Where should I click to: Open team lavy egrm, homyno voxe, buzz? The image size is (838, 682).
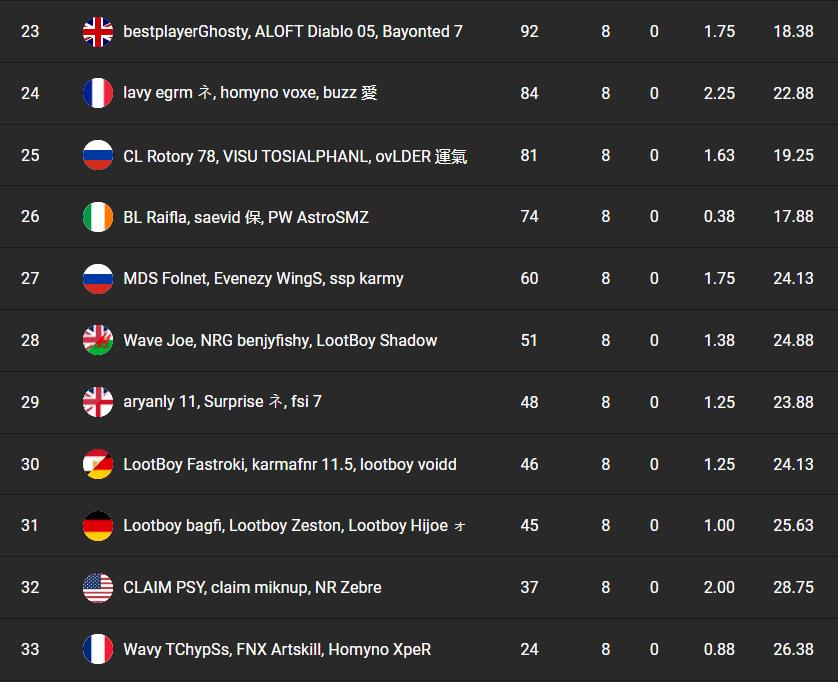point(250,93)
